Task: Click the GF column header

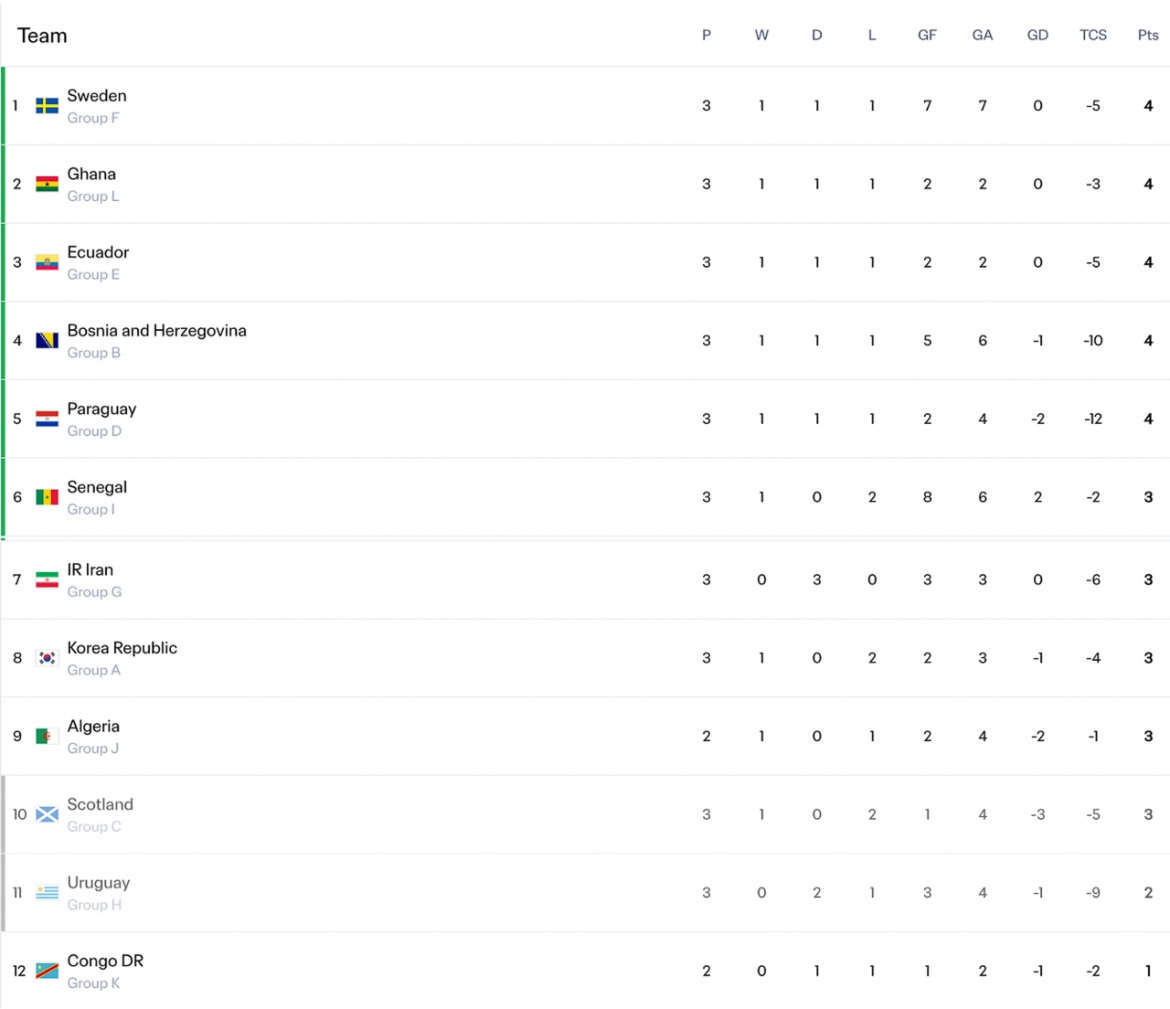Action: [x=927, y=35]
